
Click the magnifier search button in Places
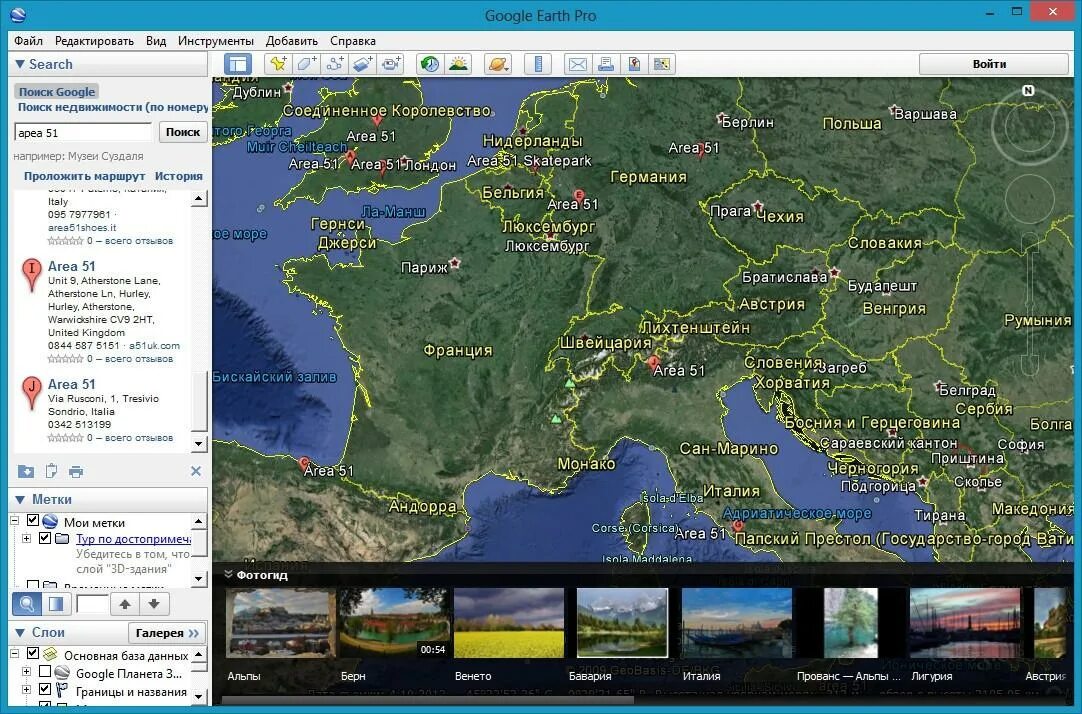[x=27, y=604]
